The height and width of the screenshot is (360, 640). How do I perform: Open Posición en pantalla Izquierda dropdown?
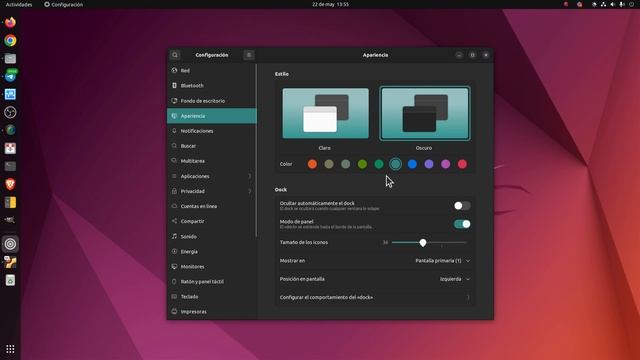coord(455,279)
